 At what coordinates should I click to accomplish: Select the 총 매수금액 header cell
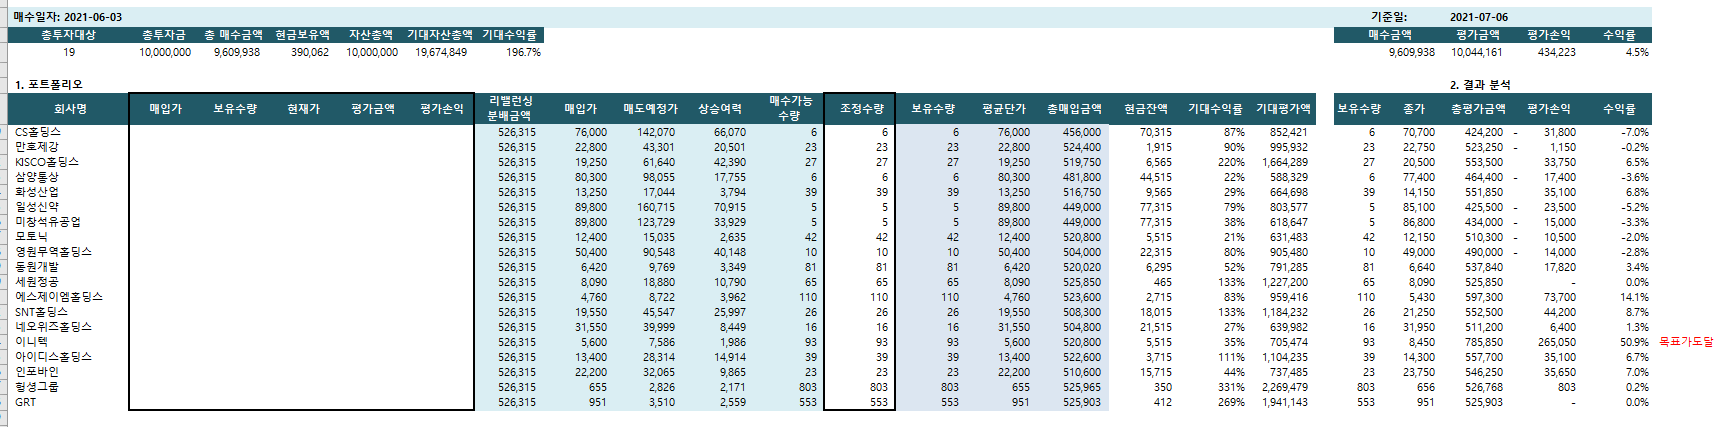[x=232, y=35]
